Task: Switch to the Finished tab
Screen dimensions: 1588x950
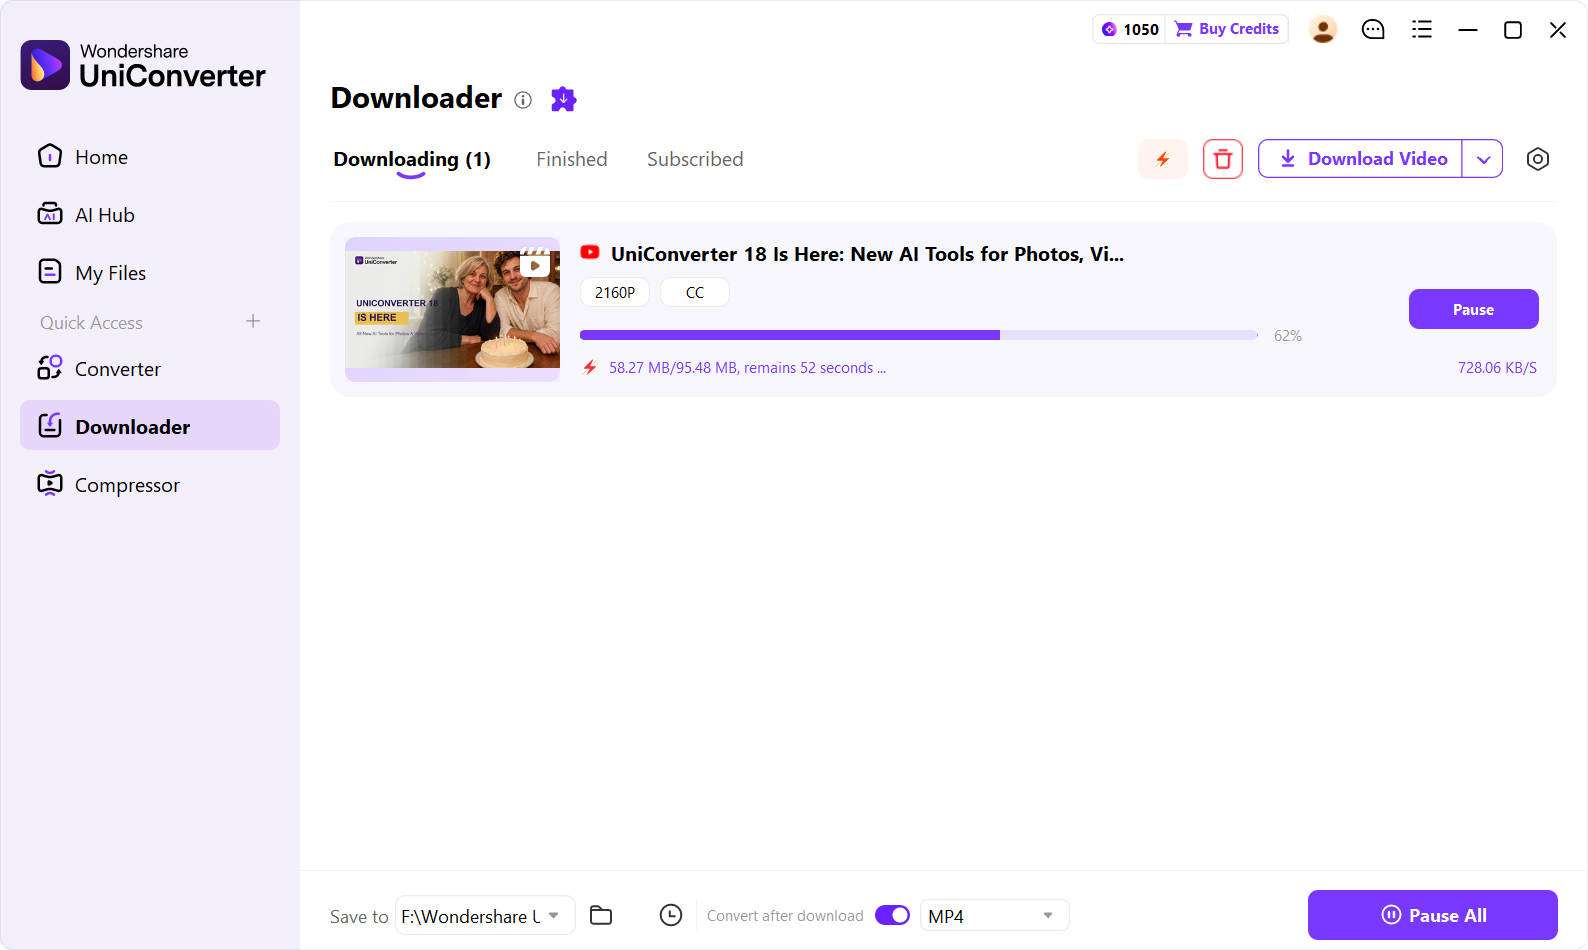Action: pyautogui.click(x=572, y=159)
